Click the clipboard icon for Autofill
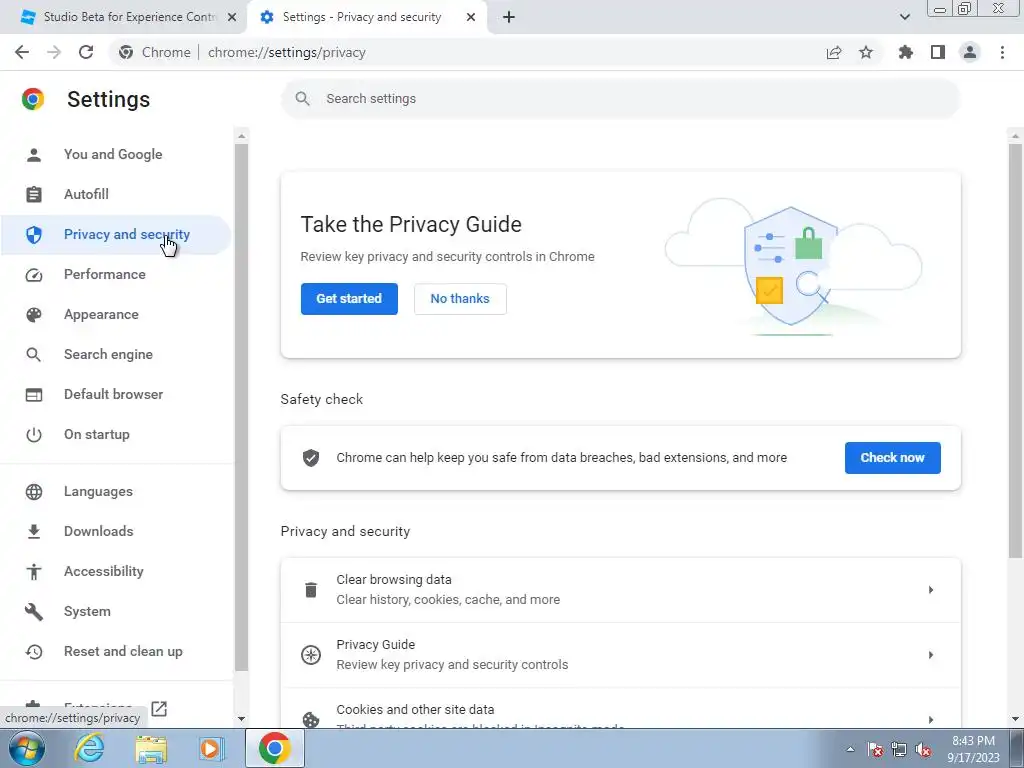 (34, 195)
